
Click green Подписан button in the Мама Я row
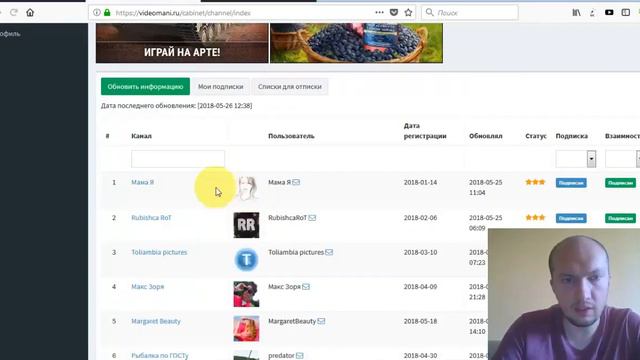[620, 183]
